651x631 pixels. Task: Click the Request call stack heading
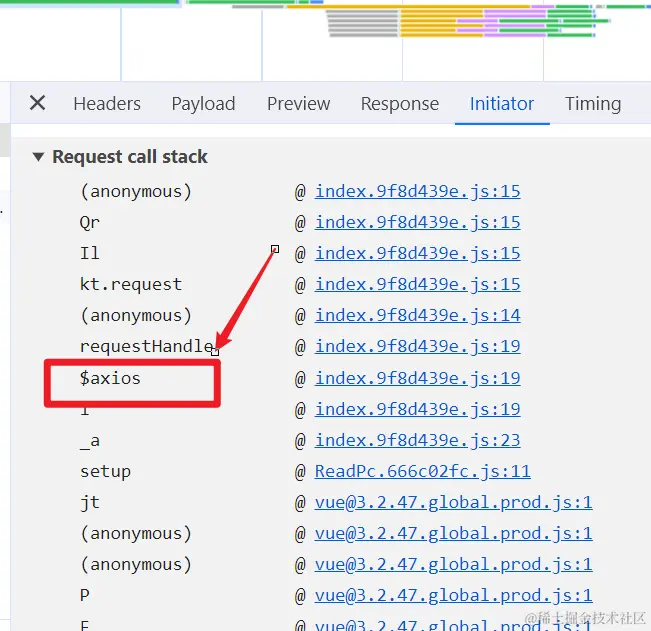click(130, 157)
